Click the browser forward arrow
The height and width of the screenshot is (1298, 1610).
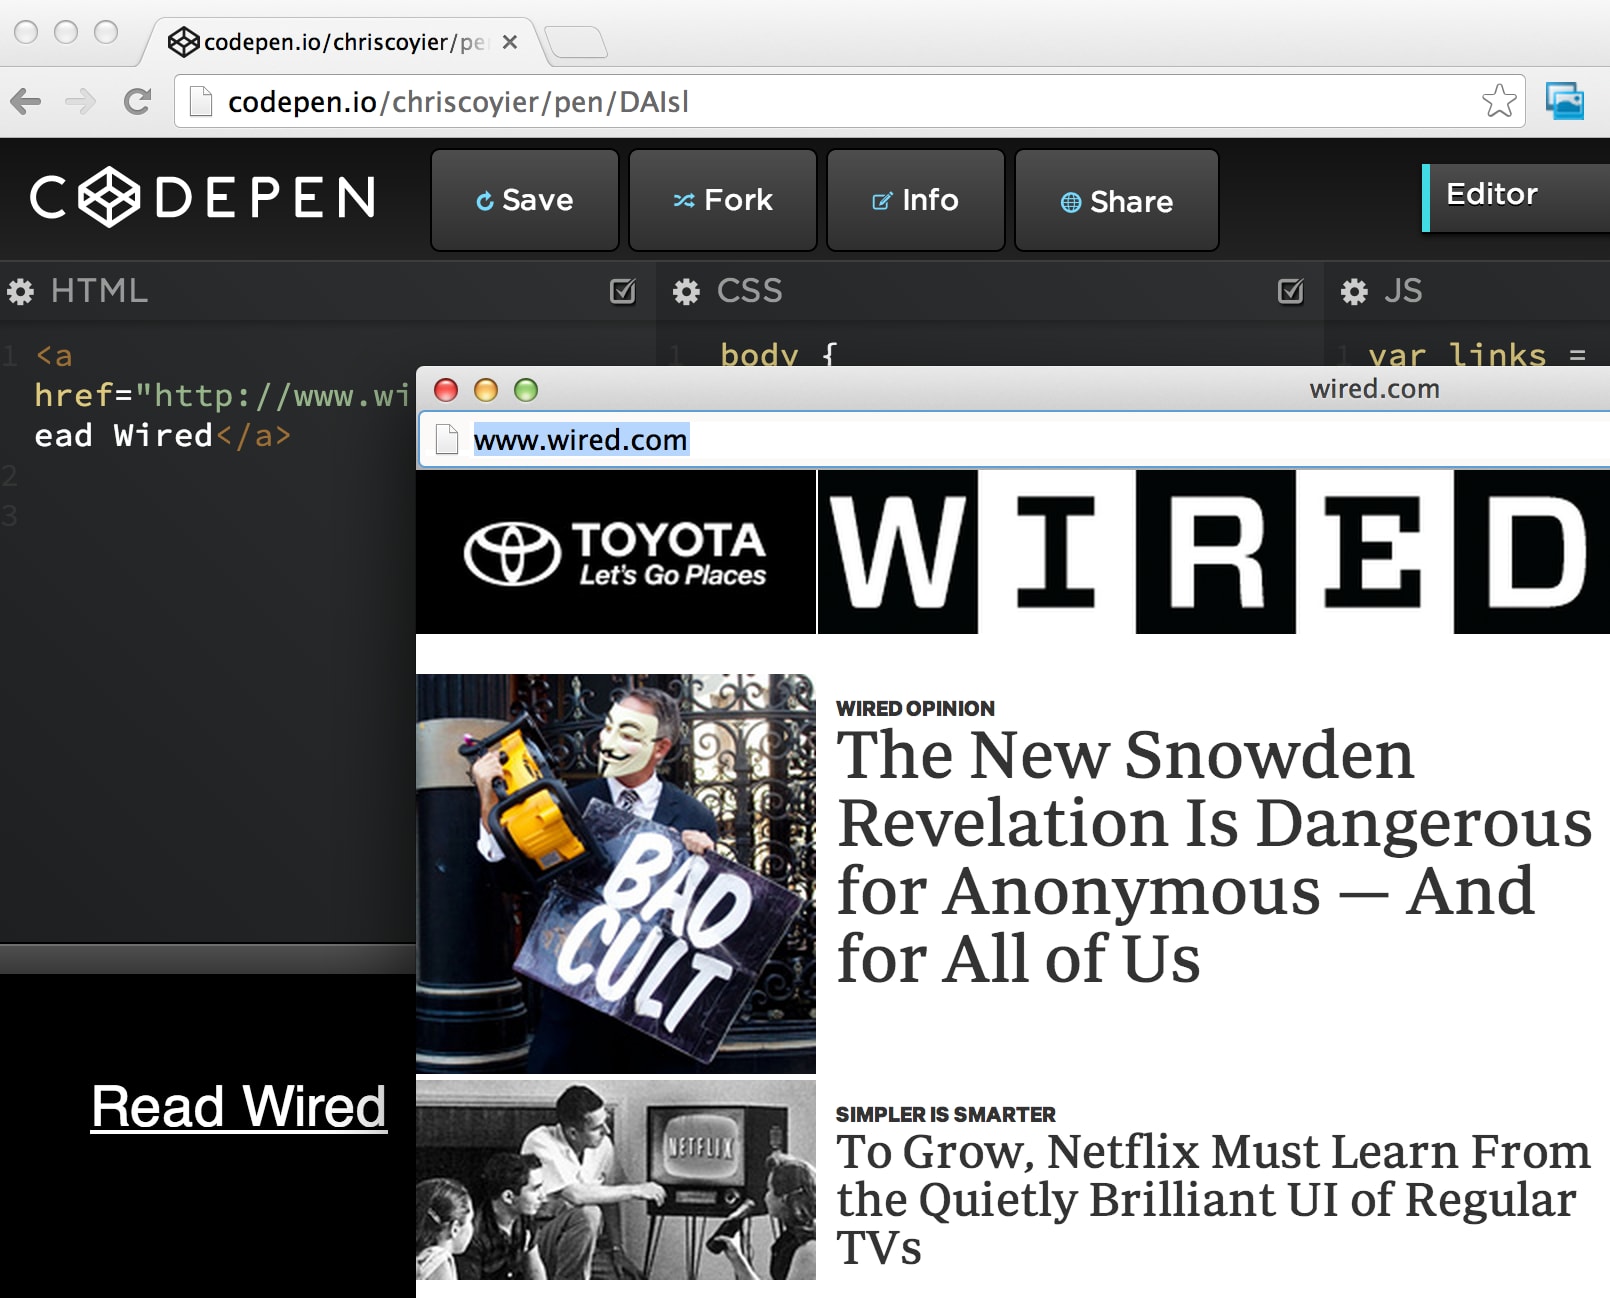coord(80,101)
